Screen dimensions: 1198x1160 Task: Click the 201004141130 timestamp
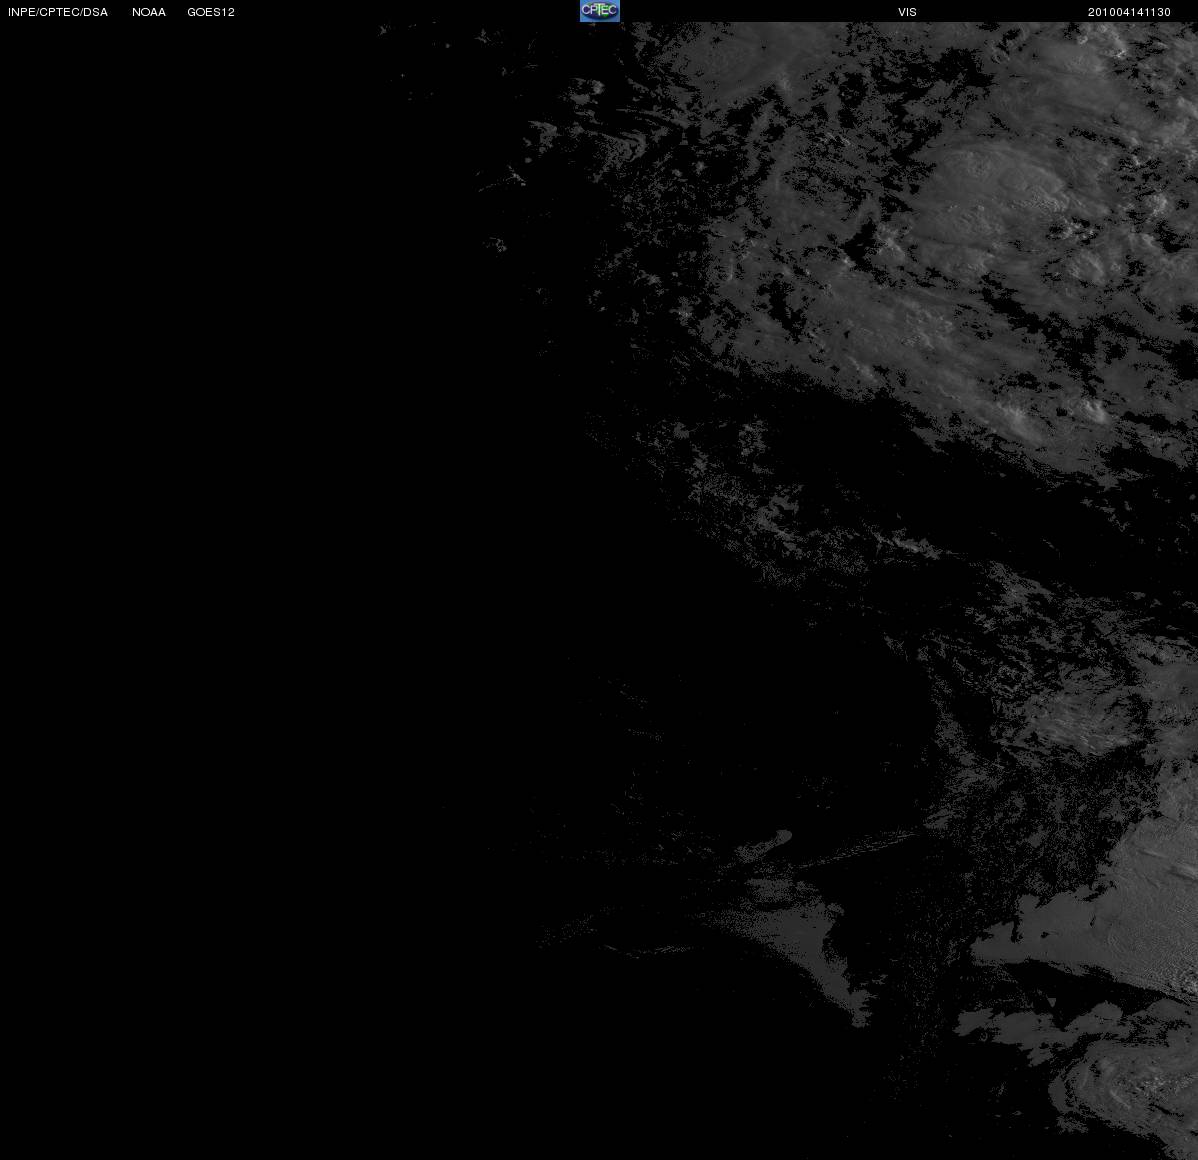[1129, 12]
